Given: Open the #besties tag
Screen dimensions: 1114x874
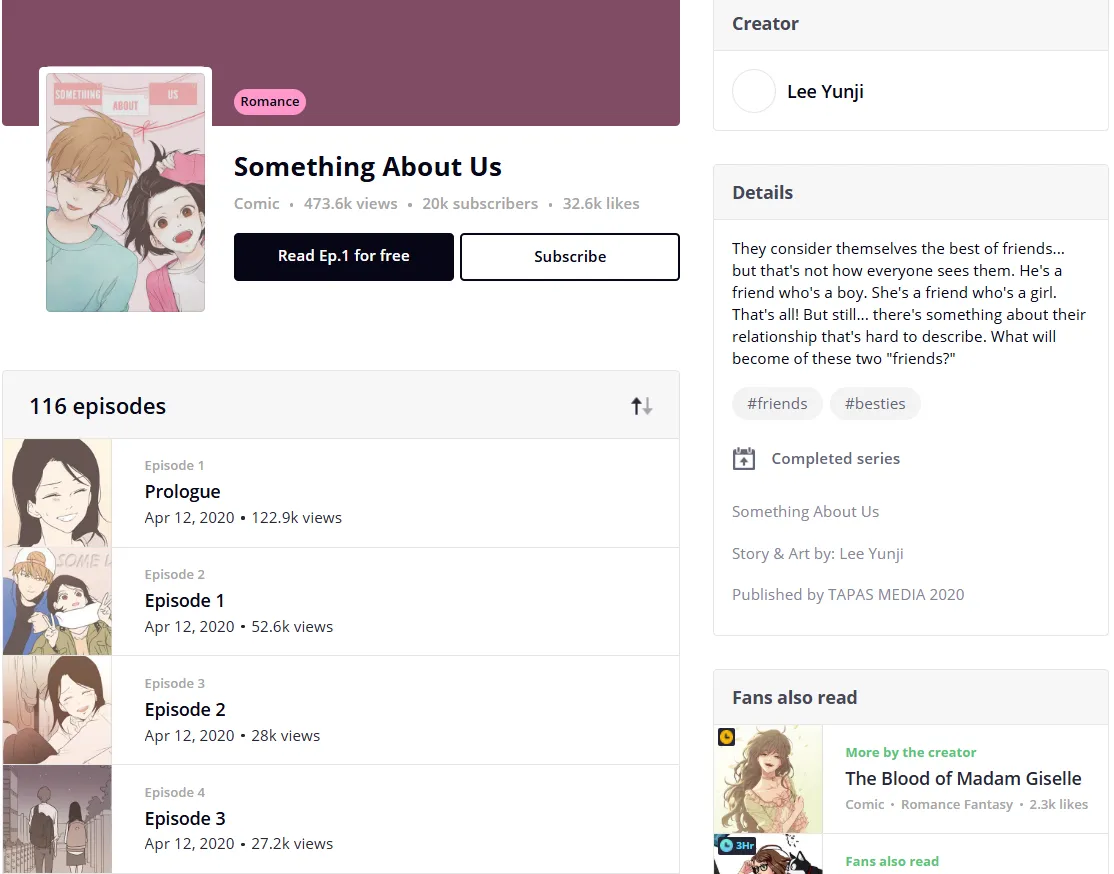Looking at the screenshot, I should (x=875, y=404).
